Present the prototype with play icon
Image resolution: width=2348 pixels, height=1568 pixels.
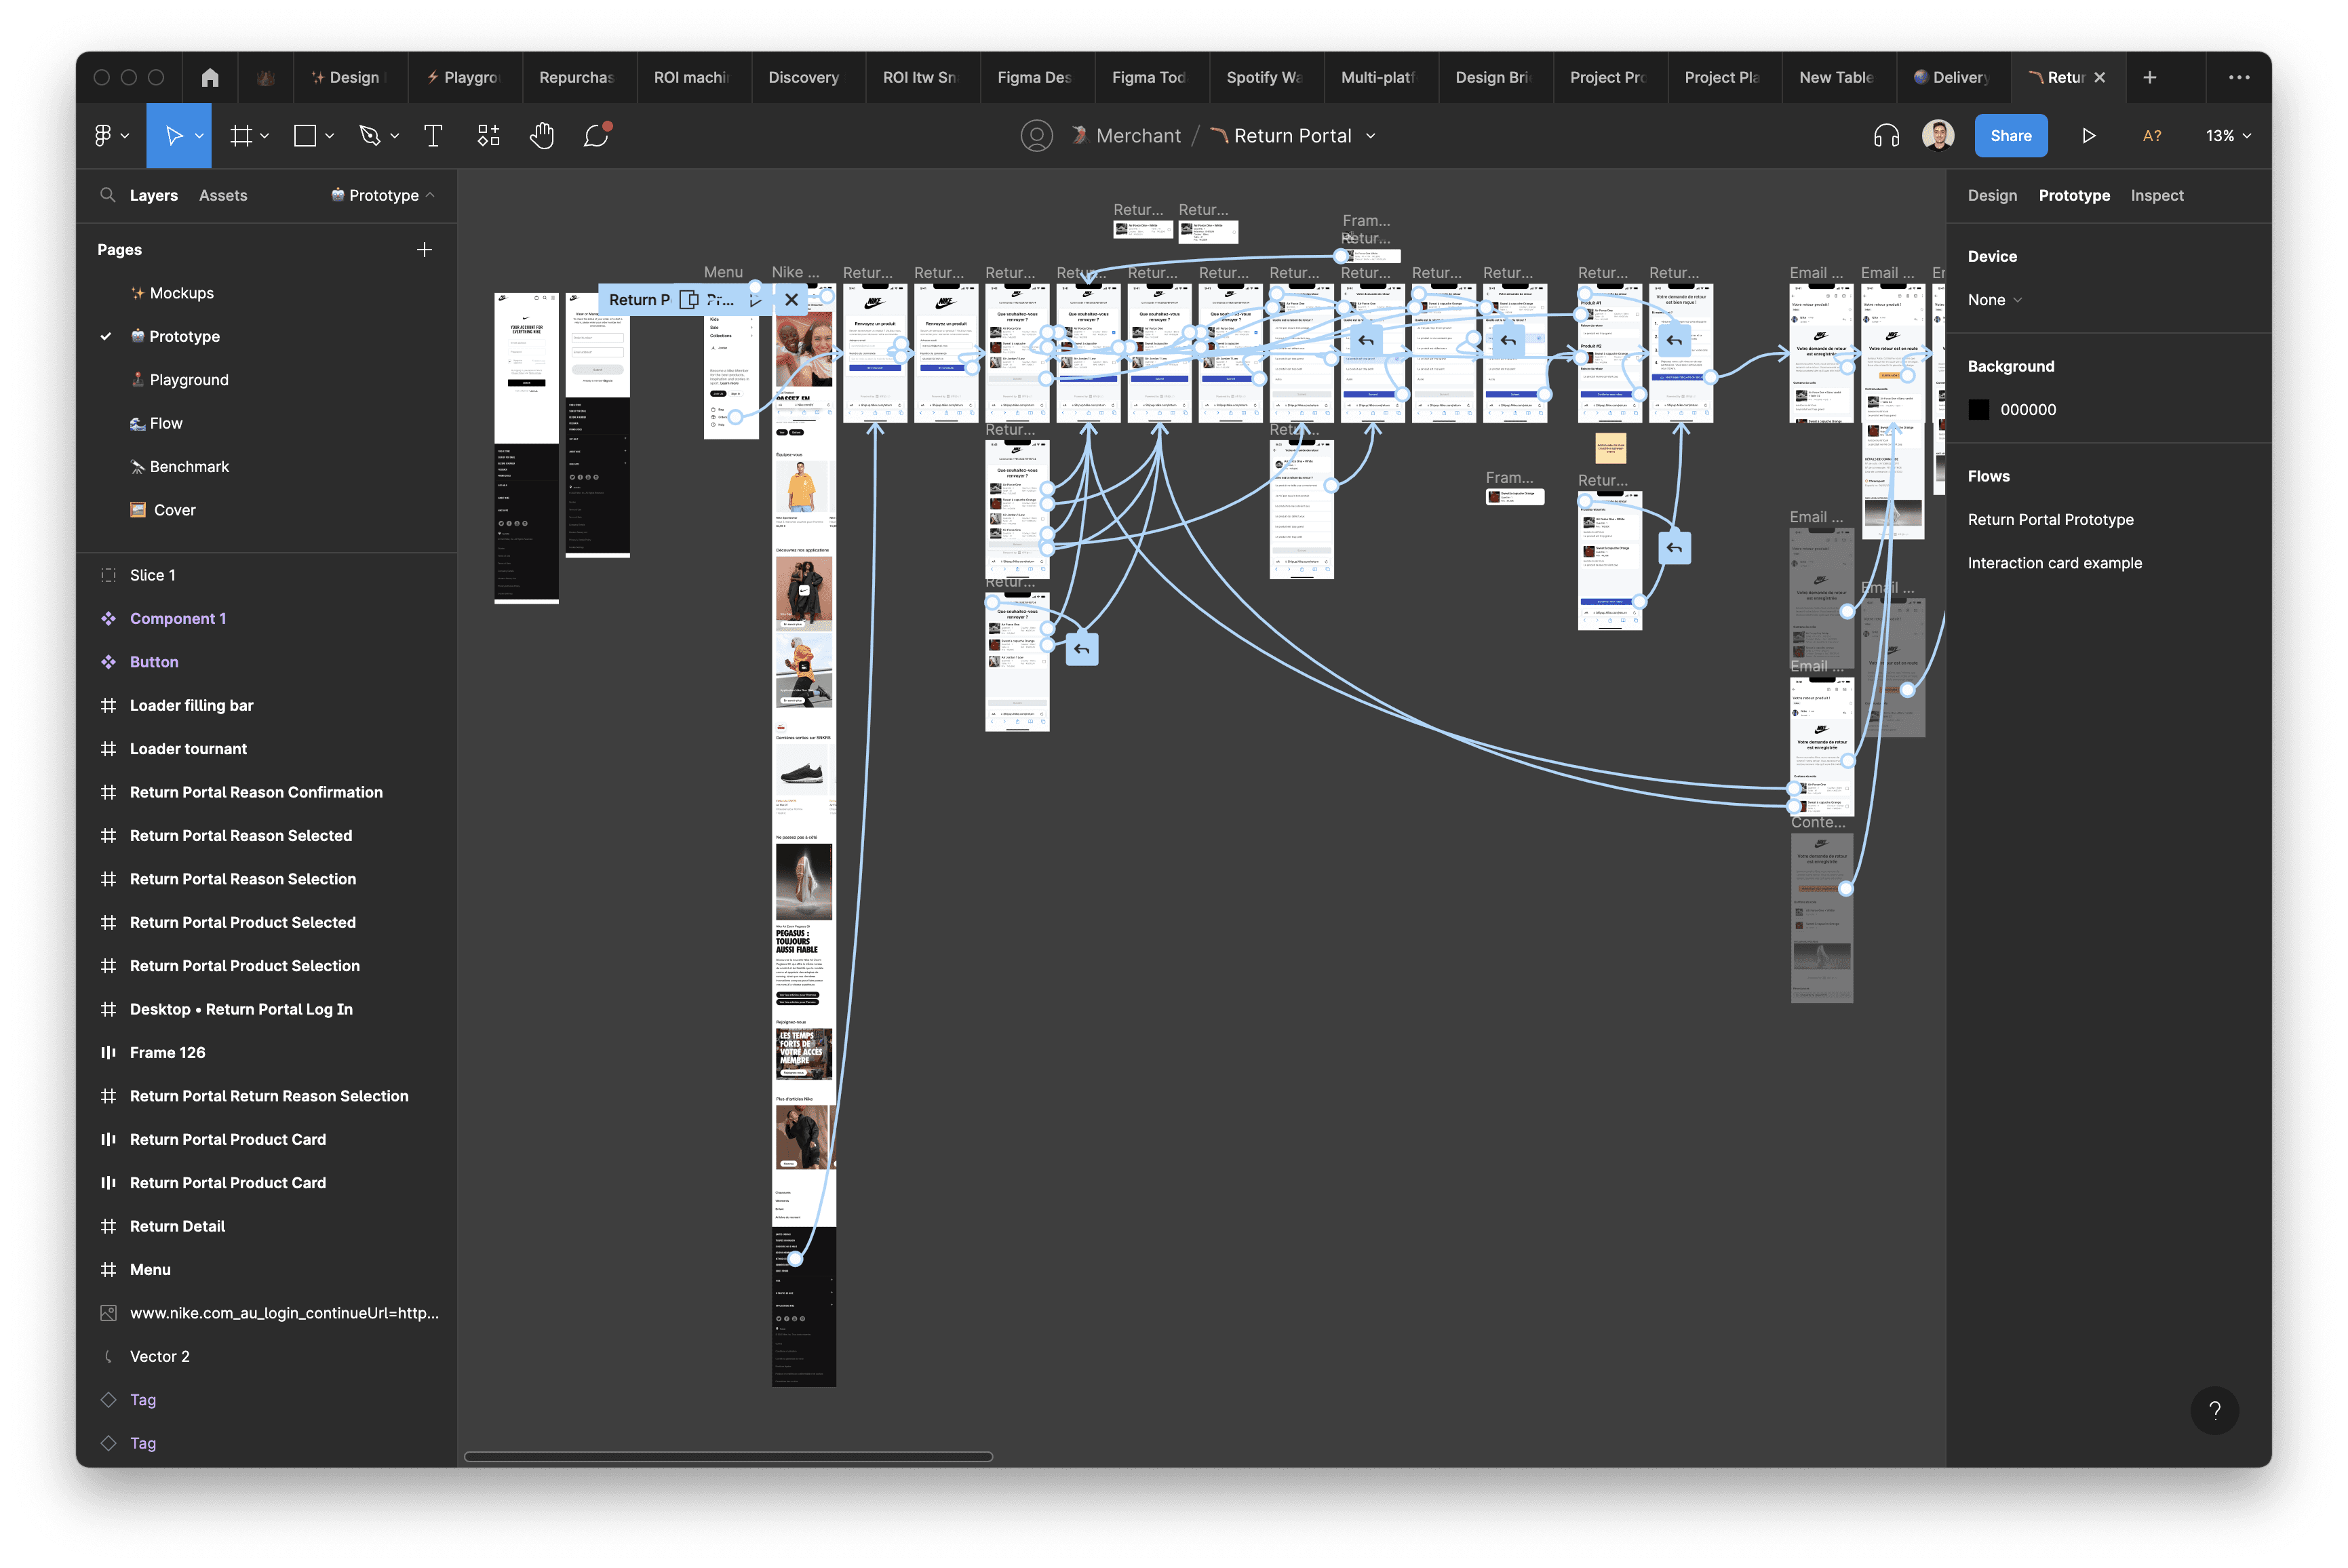coord(2089,135)
